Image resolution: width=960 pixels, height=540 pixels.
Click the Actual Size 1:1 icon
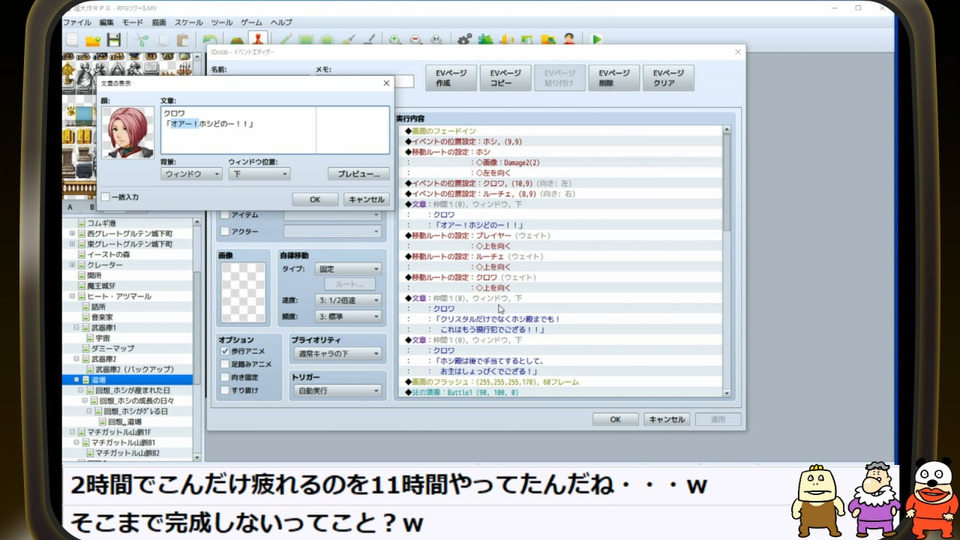coord(437,40)
